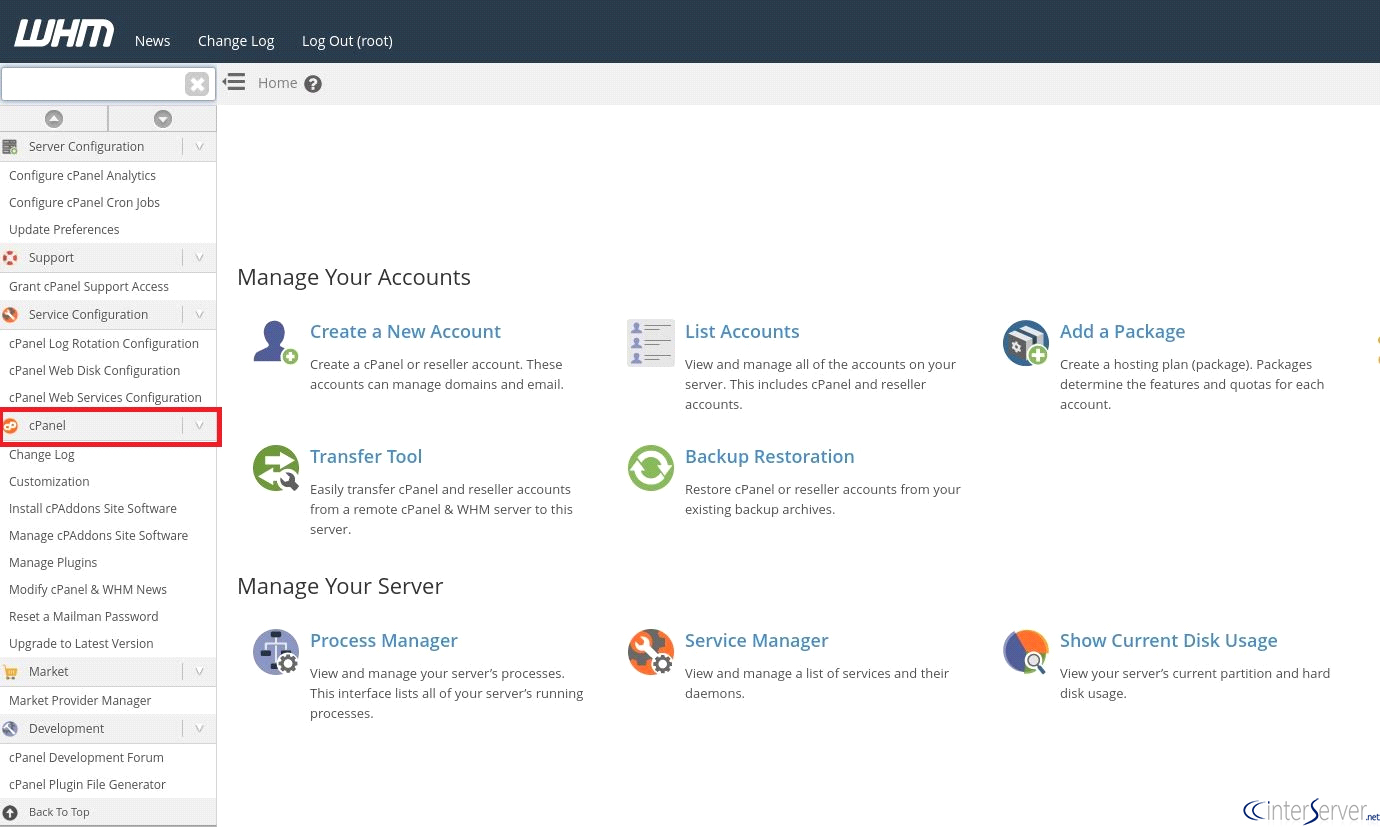
Task: Select Upgrade to Latest Version
Action: (x=81, y=644)
